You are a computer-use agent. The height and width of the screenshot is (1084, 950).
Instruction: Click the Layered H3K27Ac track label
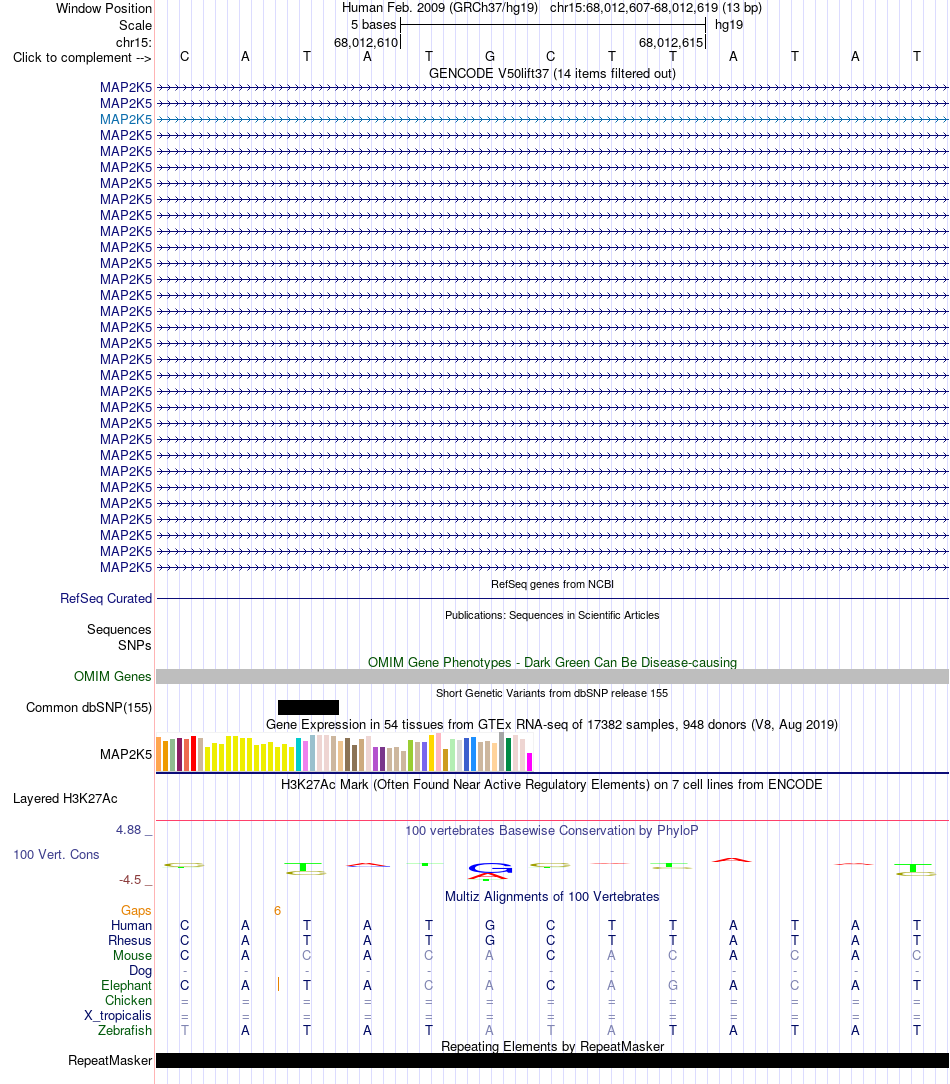[65, 798]
